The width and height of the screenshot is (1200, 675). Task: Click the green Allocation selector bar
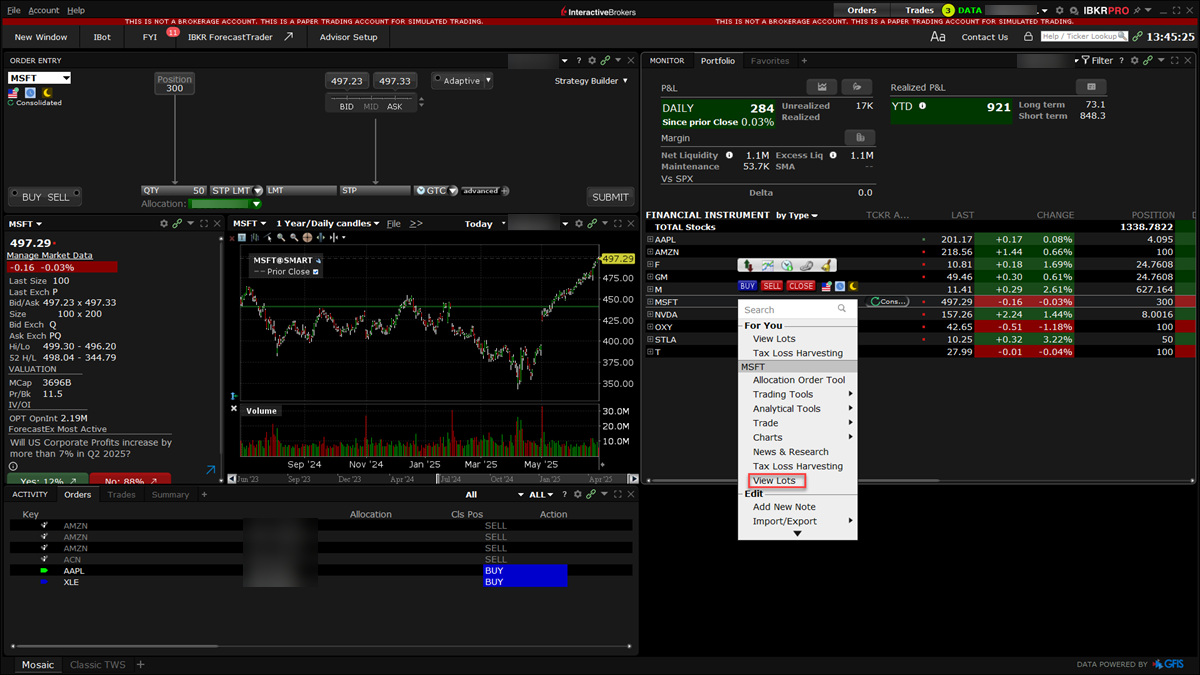click(225, 204)
